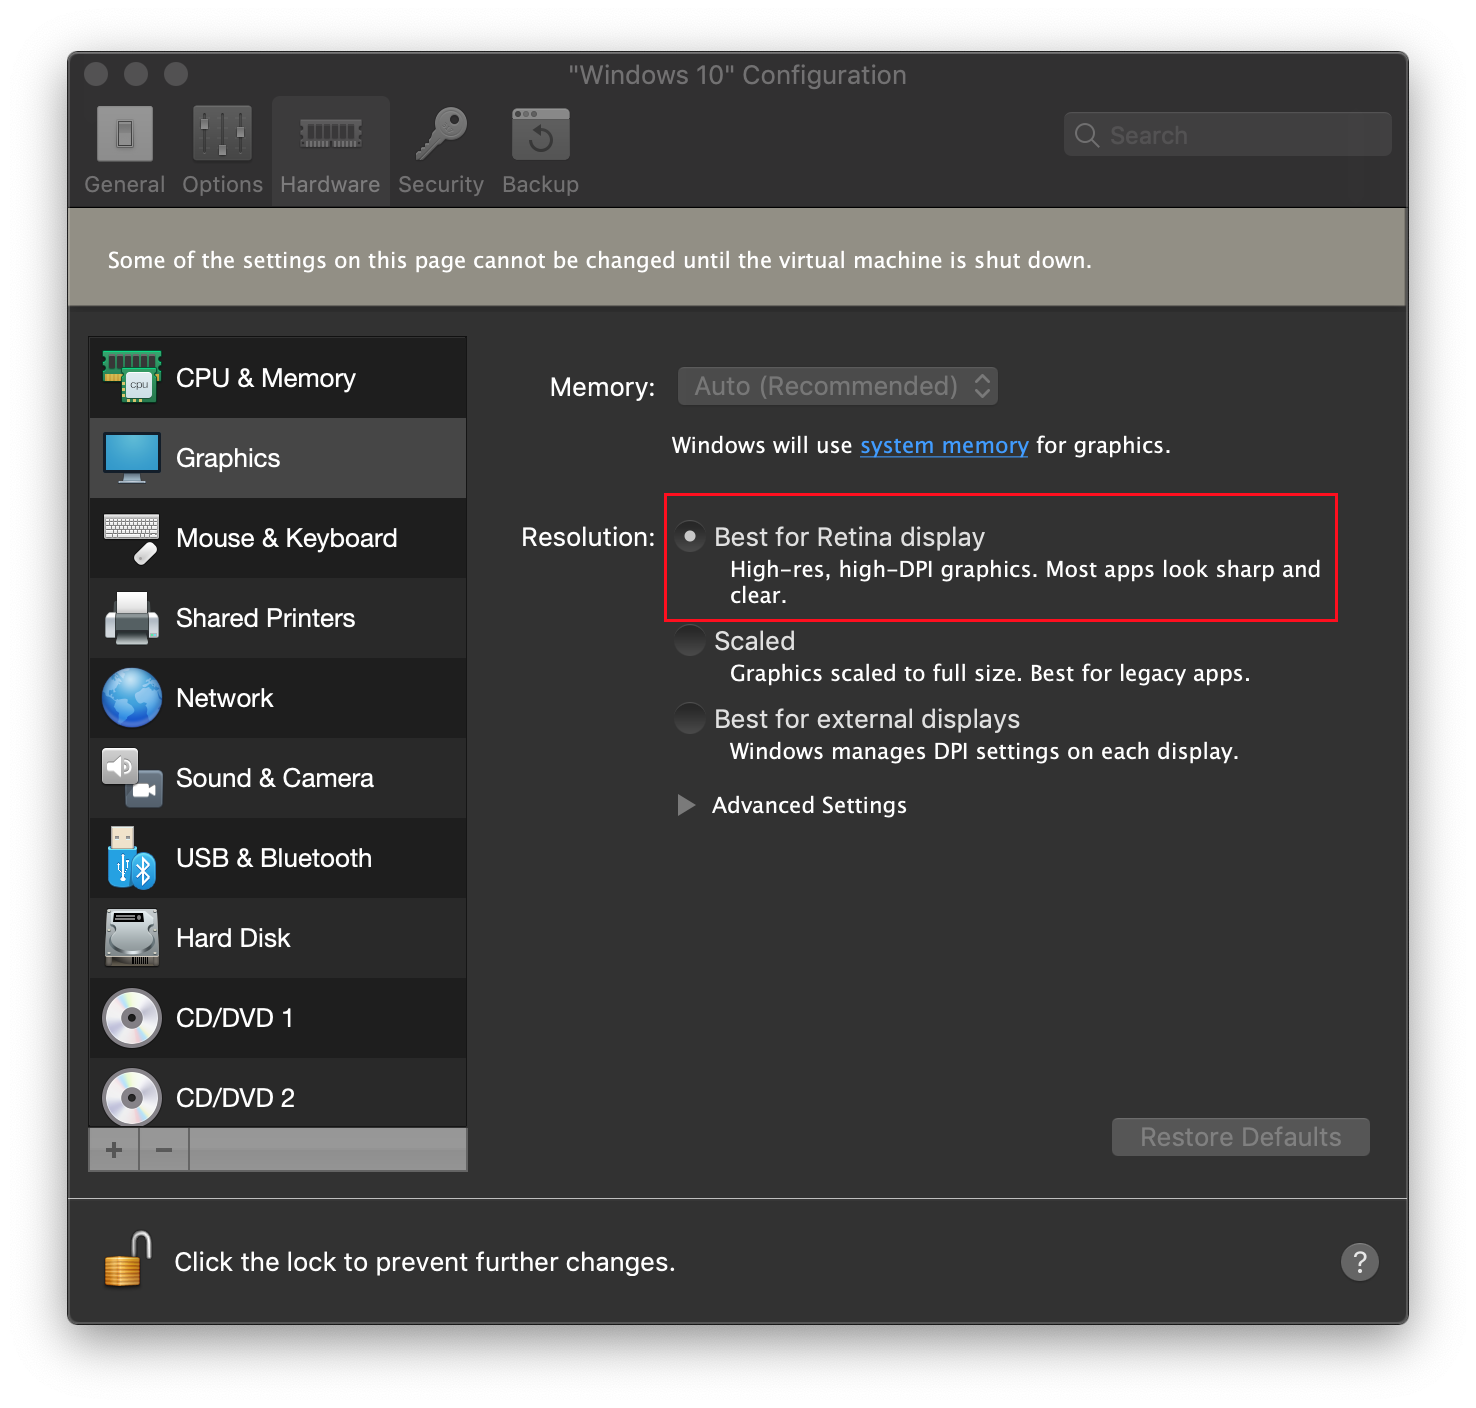Image resolution: width=1476 pixels, height=1408 pixels.
Task: Select Best for external displays option
Action: pos(690,719)
